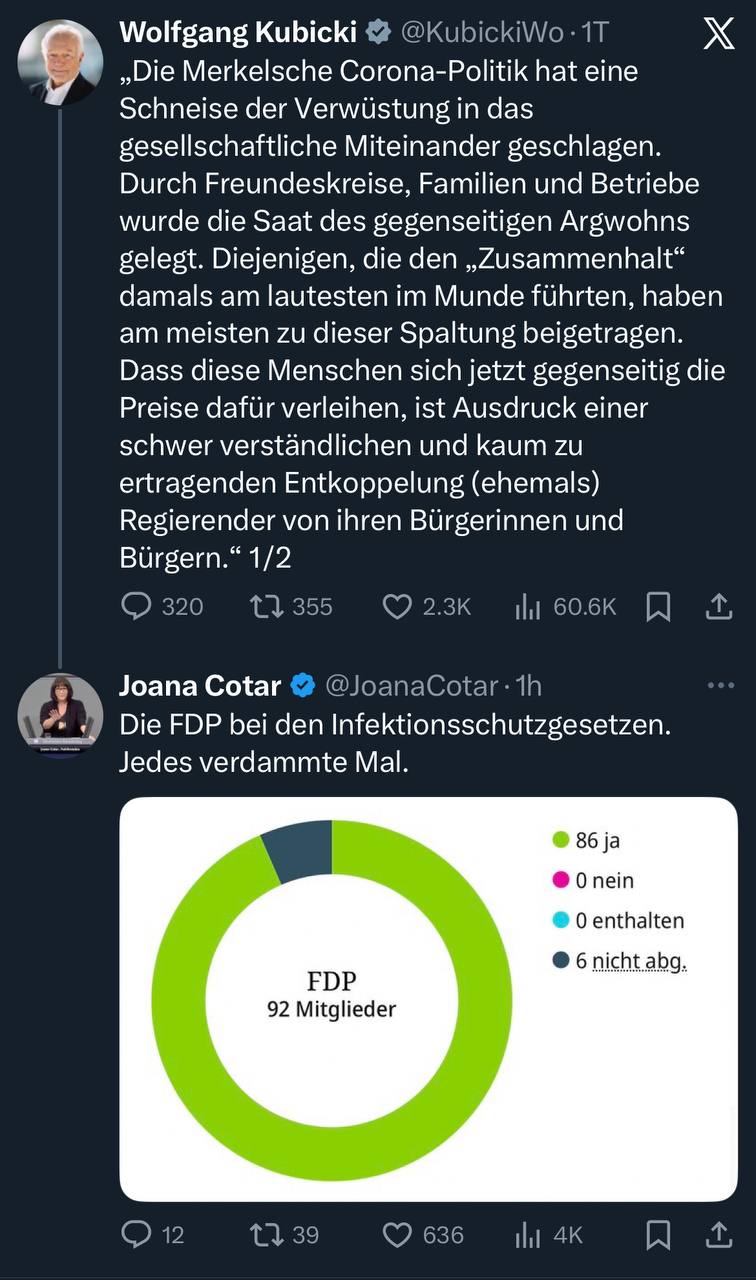756x1280 pixels.
Task: Open the @JoanaCotar handle link
Action: (411, 686)
